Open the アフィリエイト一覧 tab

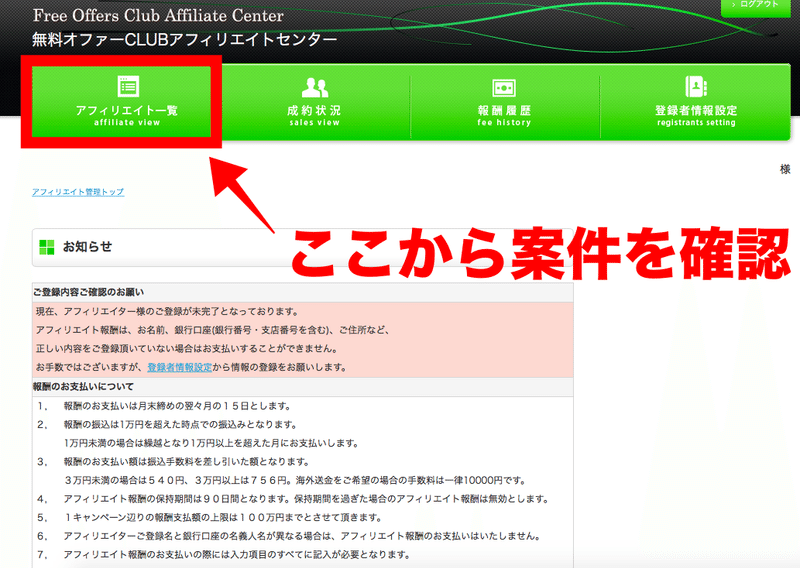(121, 102)
